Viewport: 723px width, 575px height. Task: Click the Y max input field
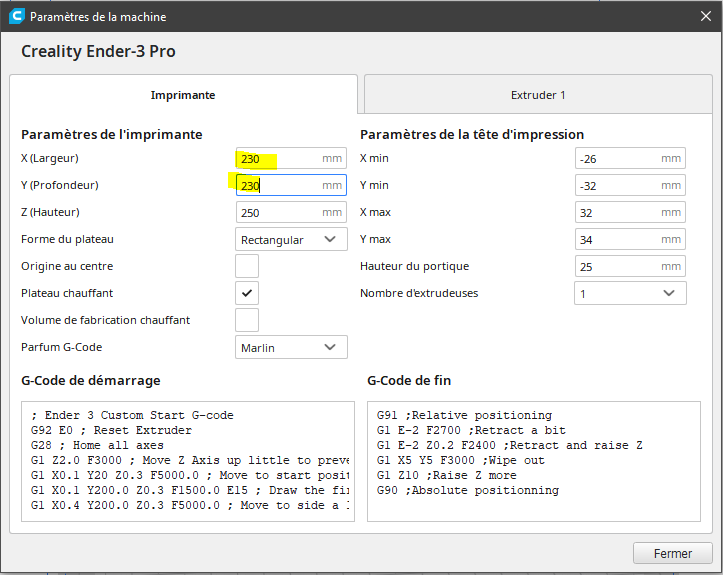click(630, 239)
